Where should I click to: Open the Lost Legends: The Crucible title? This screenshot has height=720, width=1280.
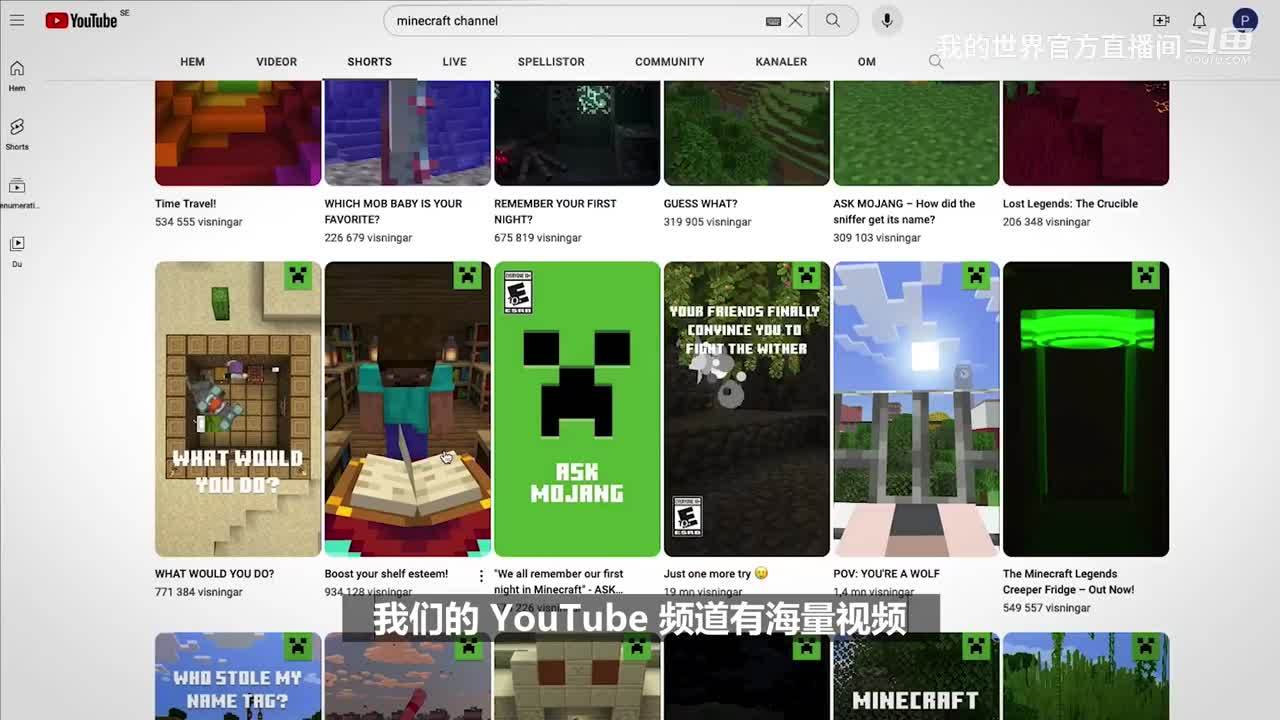[x=1070, y=204]
